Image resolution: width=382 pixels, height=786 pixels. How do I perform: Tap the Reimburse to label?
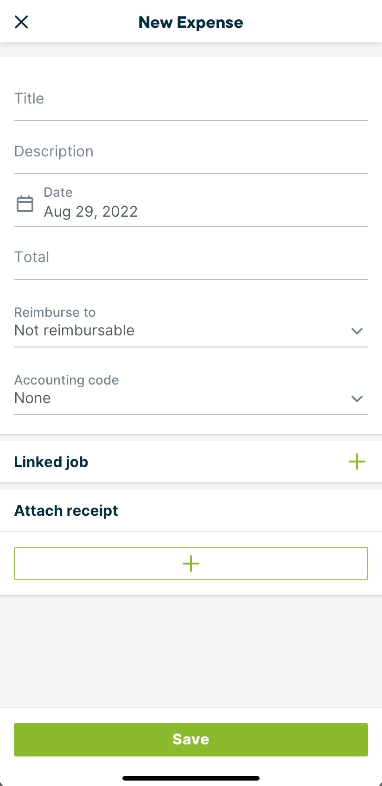55,312
